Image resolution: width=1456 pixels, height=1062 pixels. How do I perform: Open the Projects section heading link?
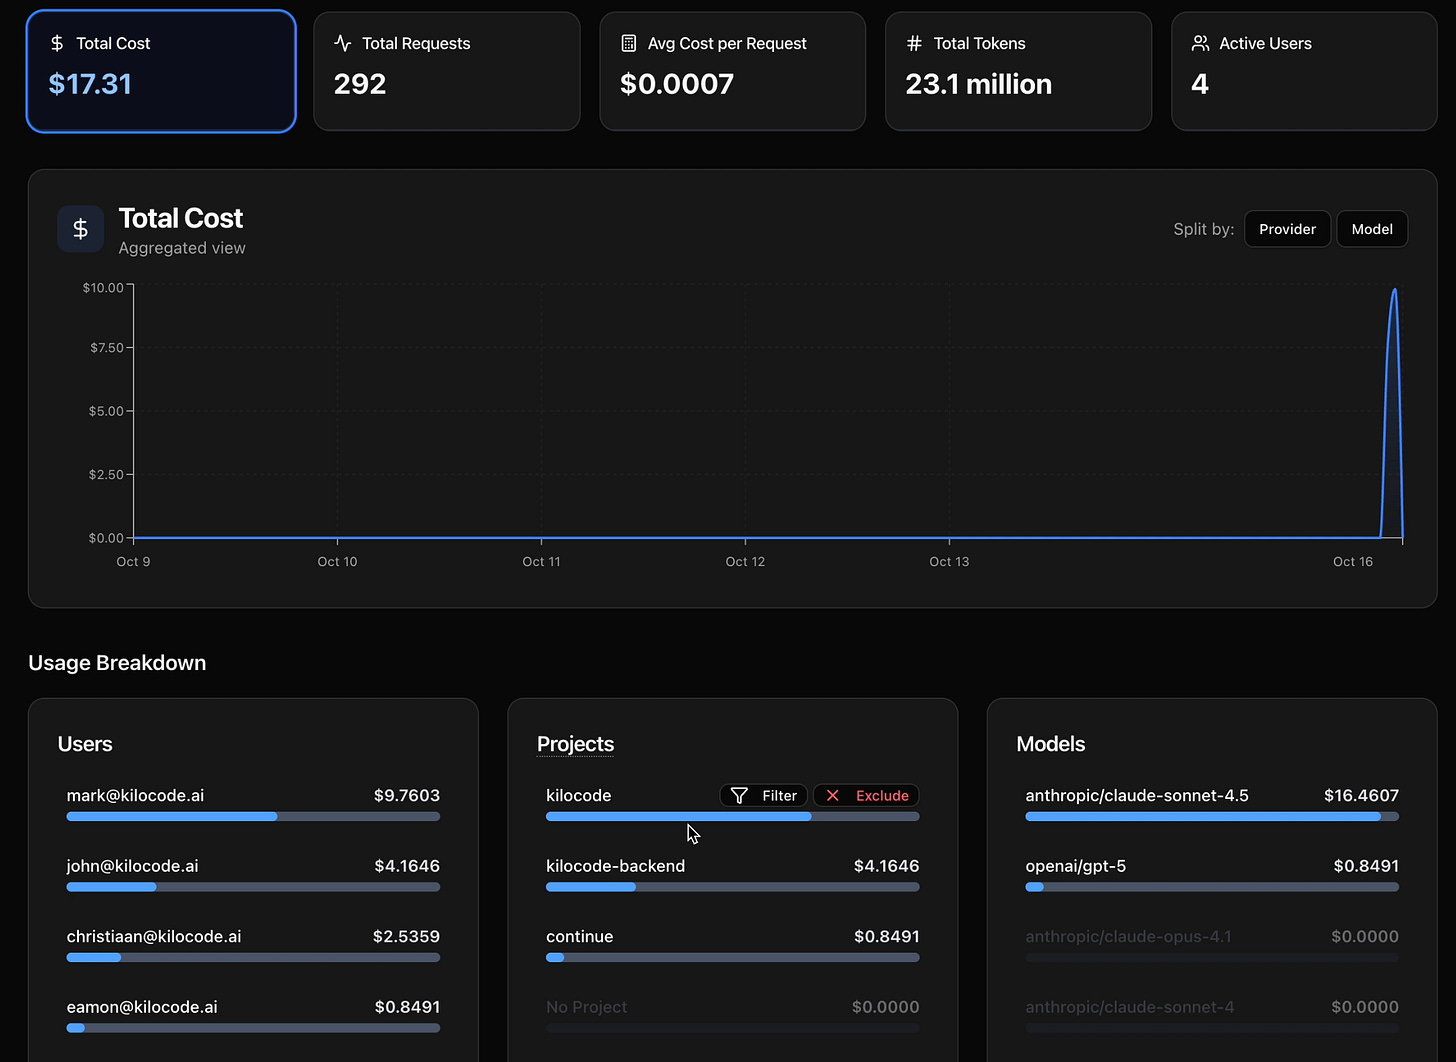tap(575, 744)
